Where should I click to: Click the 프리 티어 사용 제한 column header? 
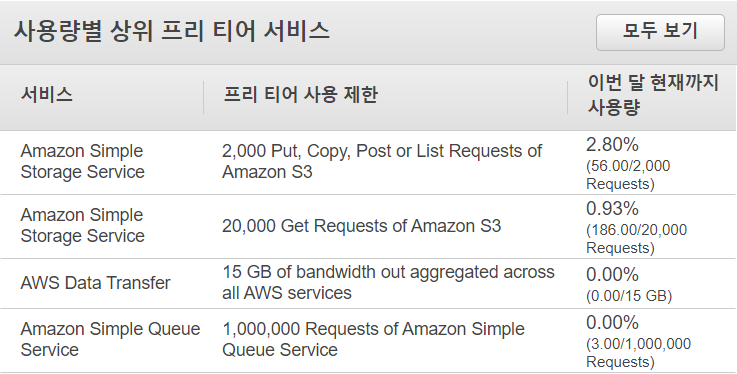click(300, 94)
